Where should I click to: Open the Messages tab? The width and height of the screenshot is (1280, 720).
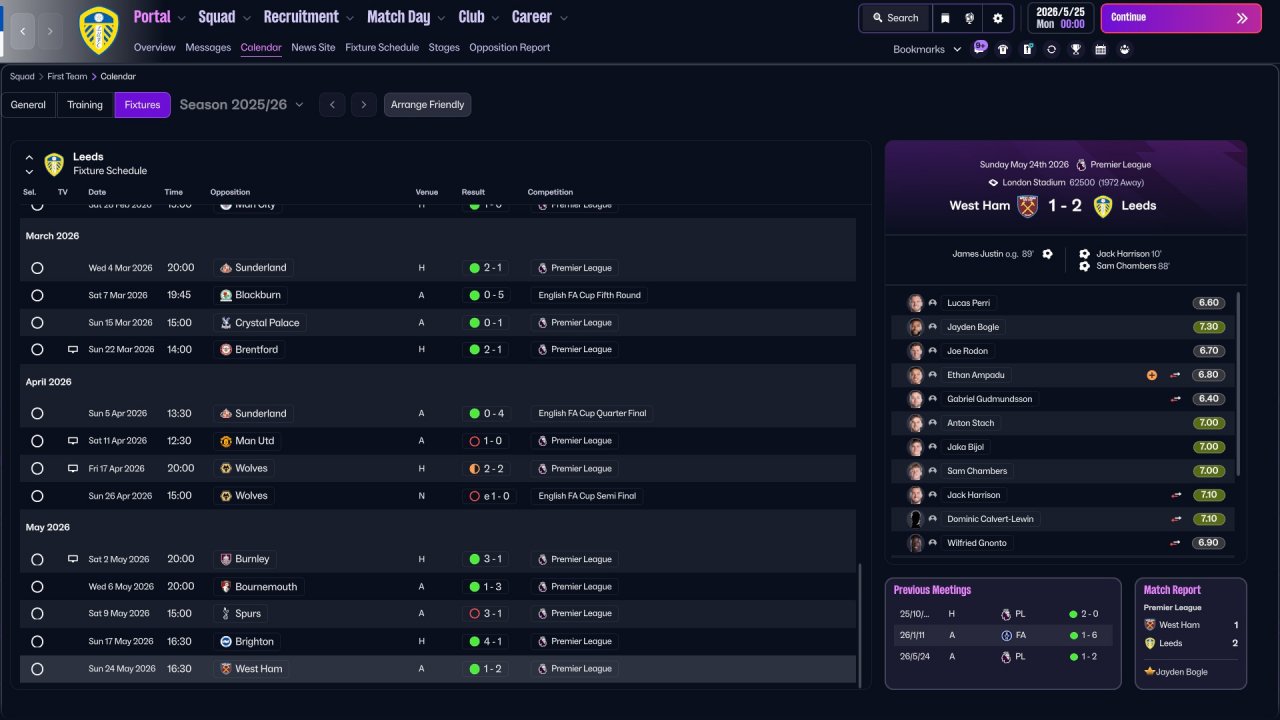pos(208,47)
